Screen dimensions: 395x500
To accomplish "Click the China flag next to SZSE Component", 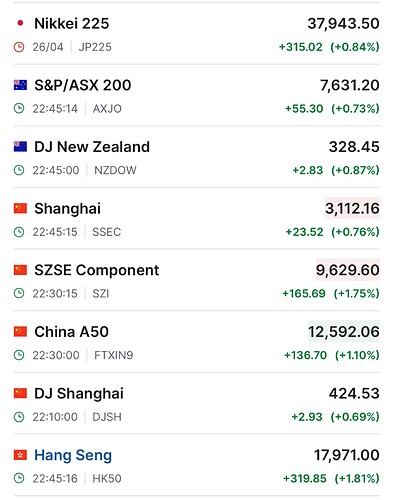I will 20,270.
